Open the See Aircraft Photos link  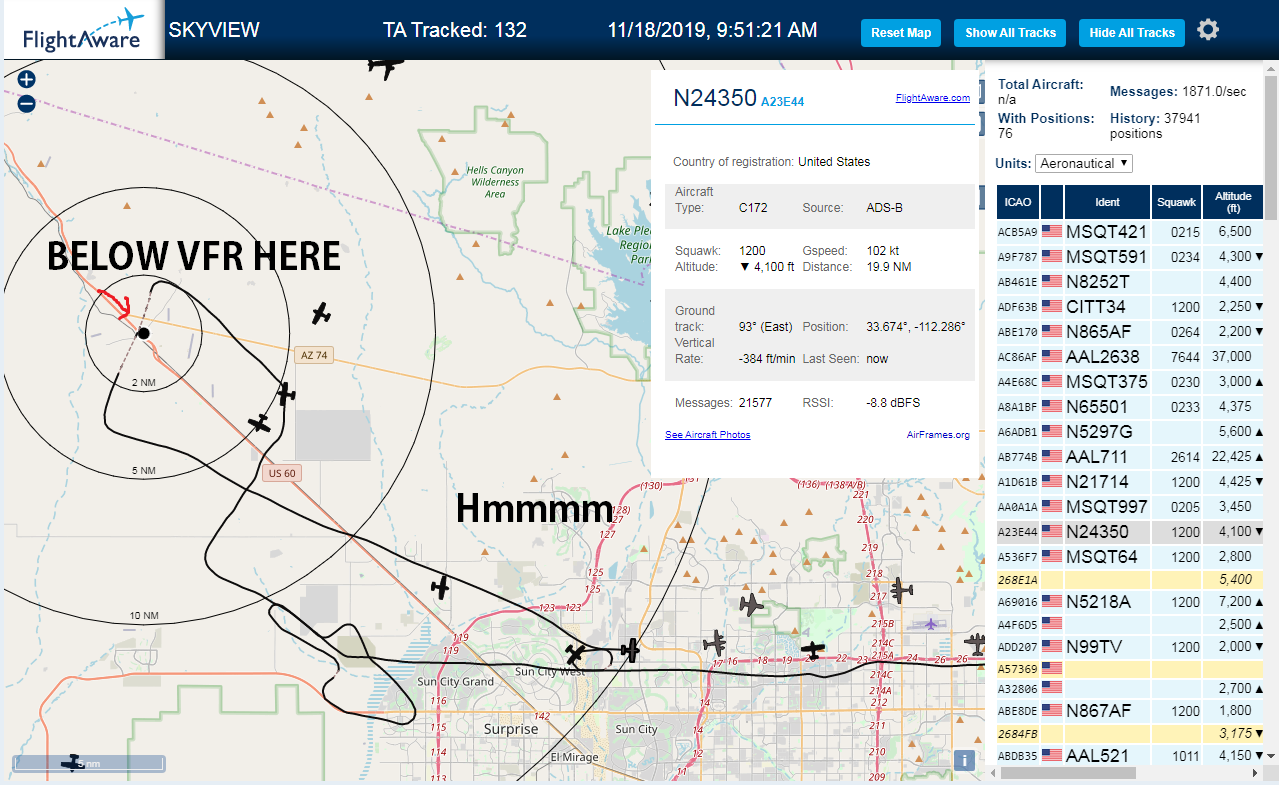point(708,434)
